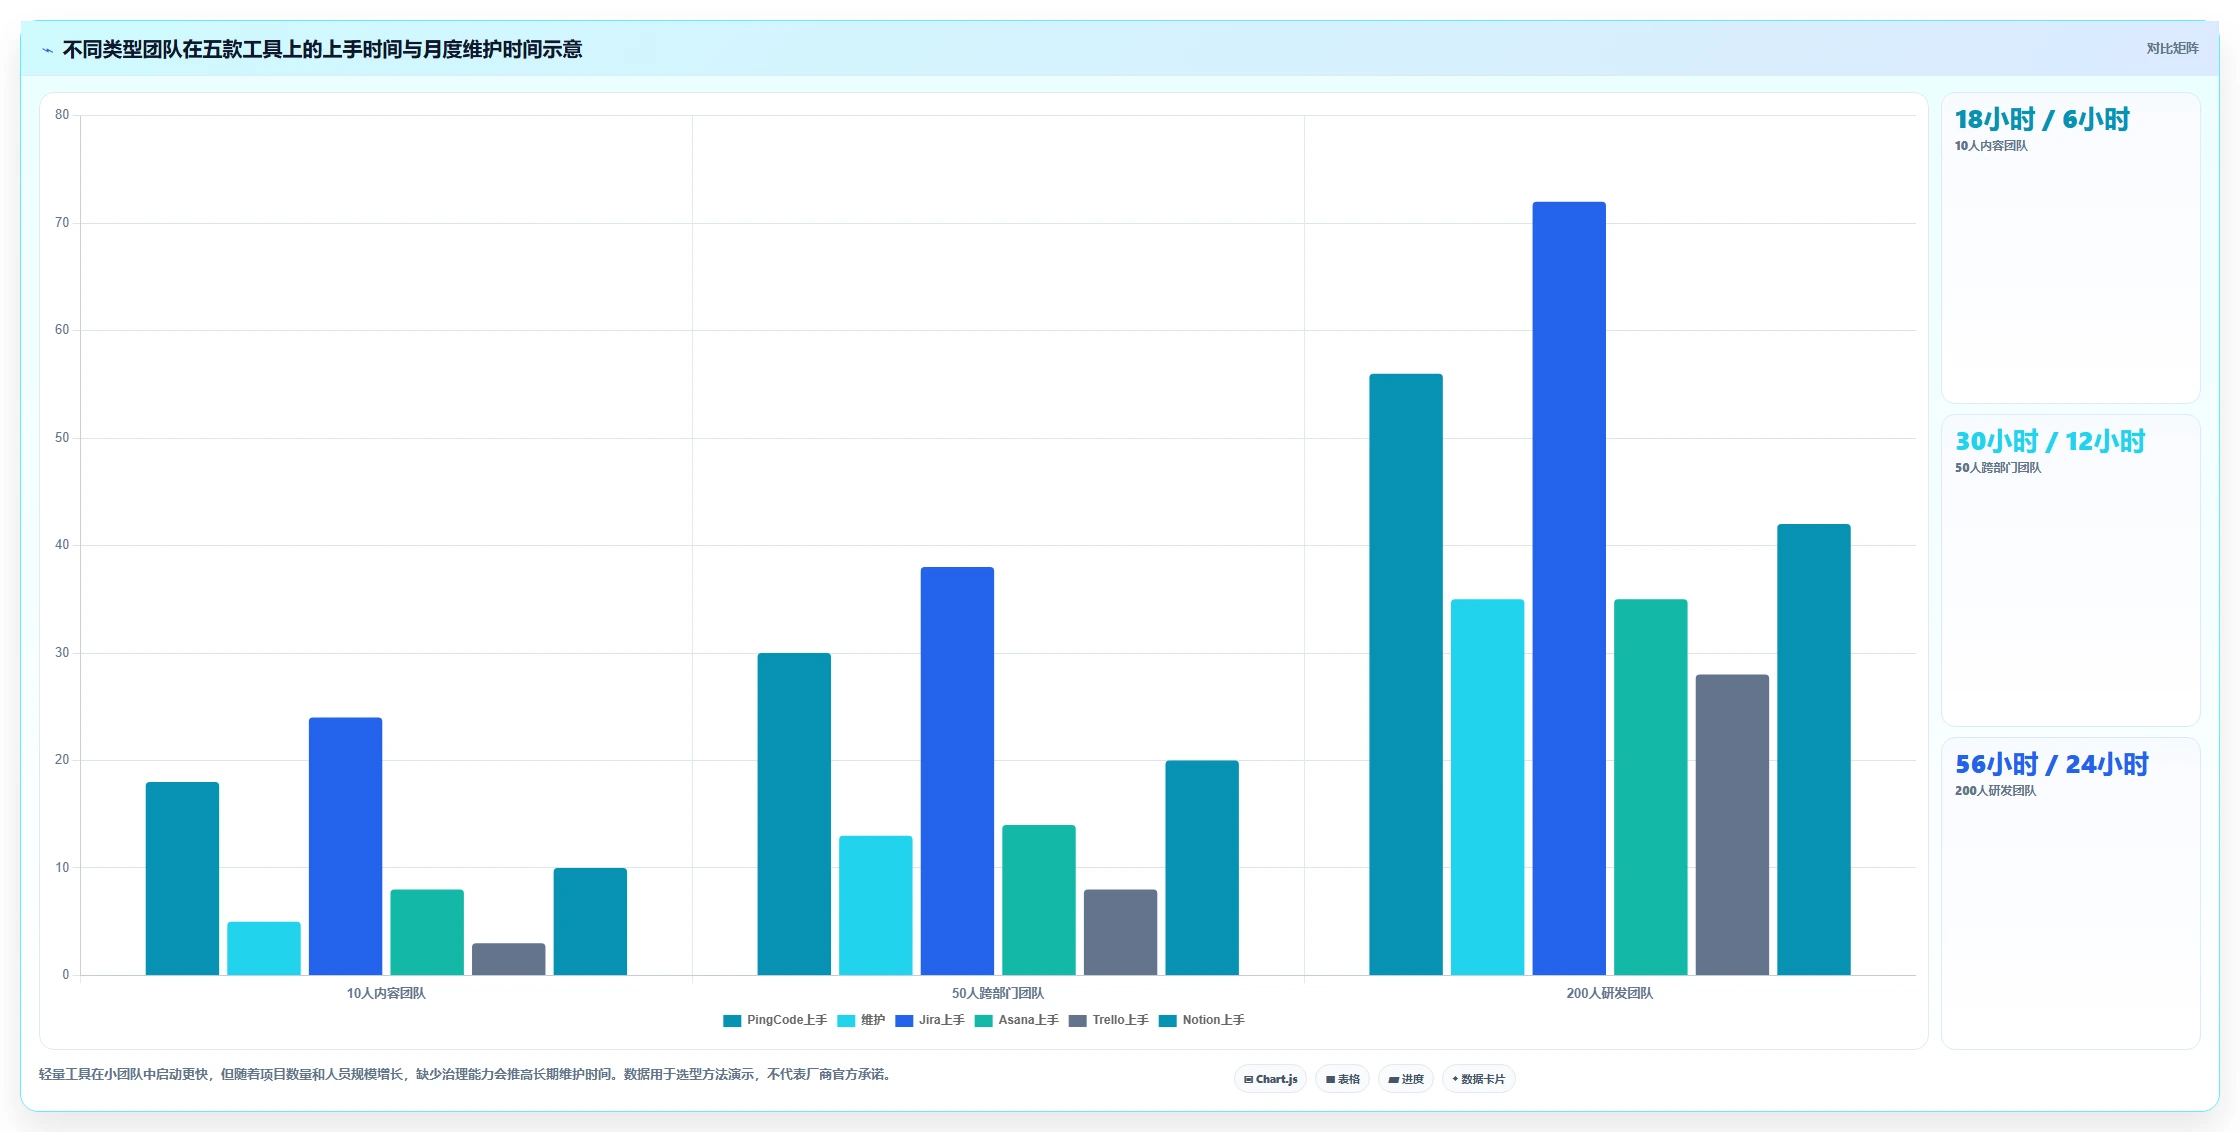Select the 维护 bar in 50人跨部门团队 group
This screenshot has height=1132, width=2240.
click(x=876, y=905)
